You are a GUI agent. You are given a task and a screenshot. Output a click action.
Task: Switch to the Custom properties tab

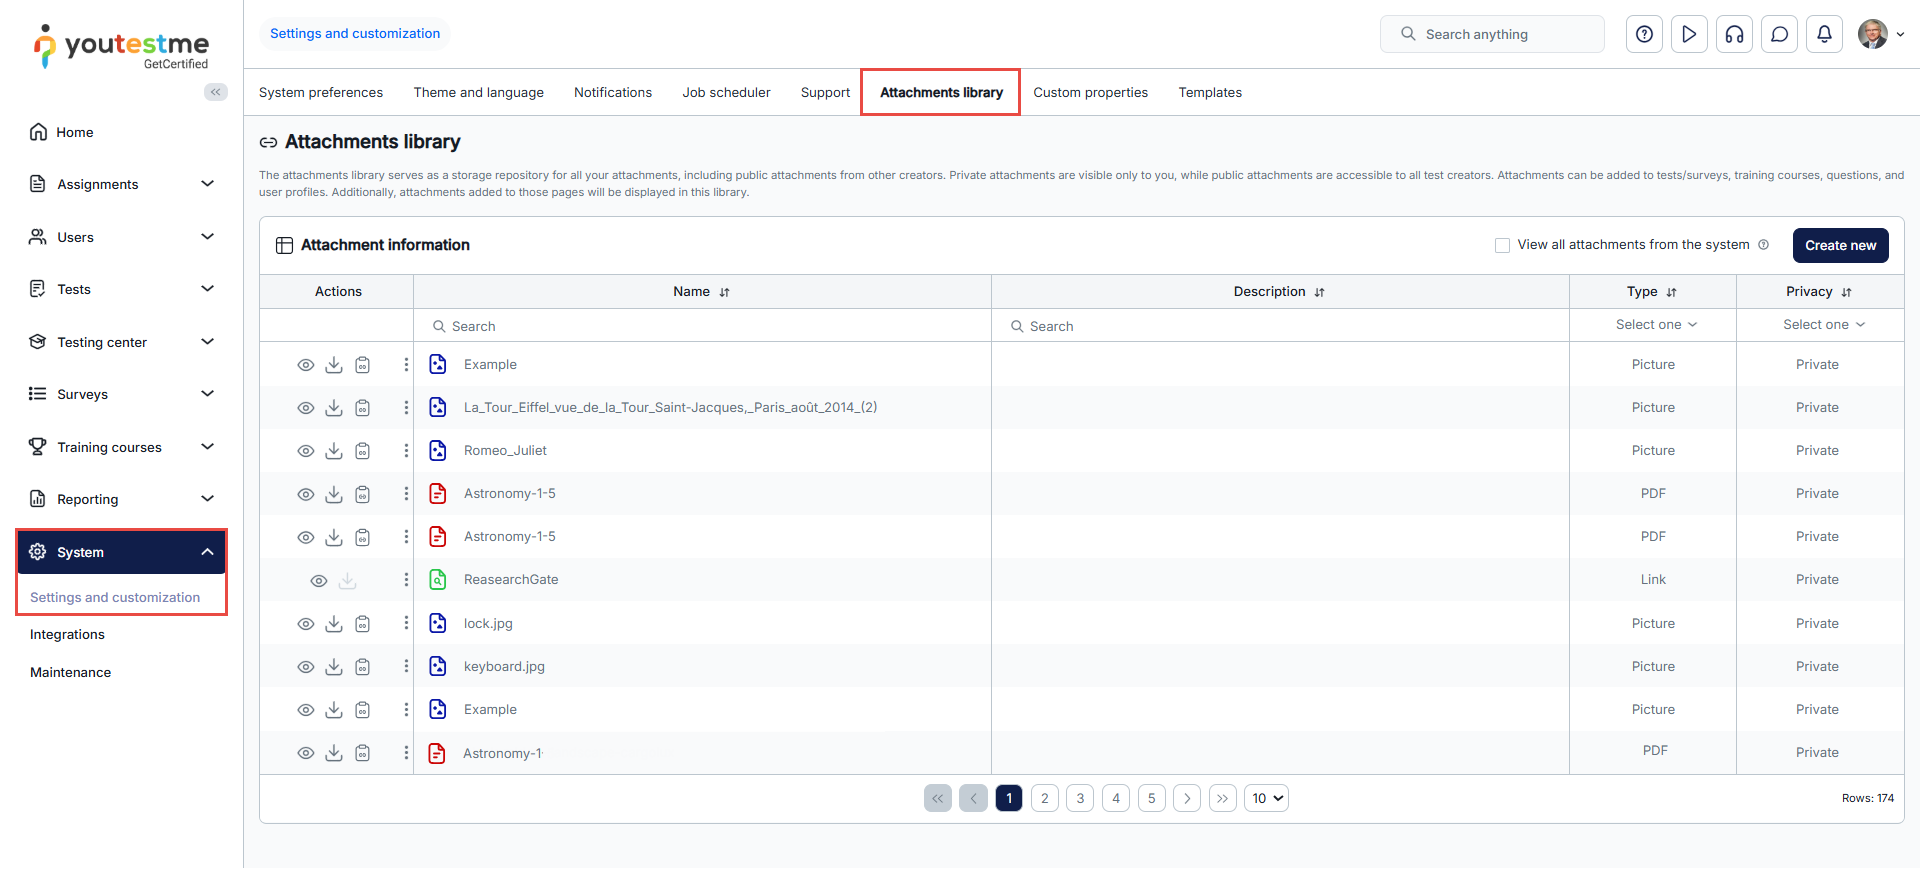pos(1090,93)
